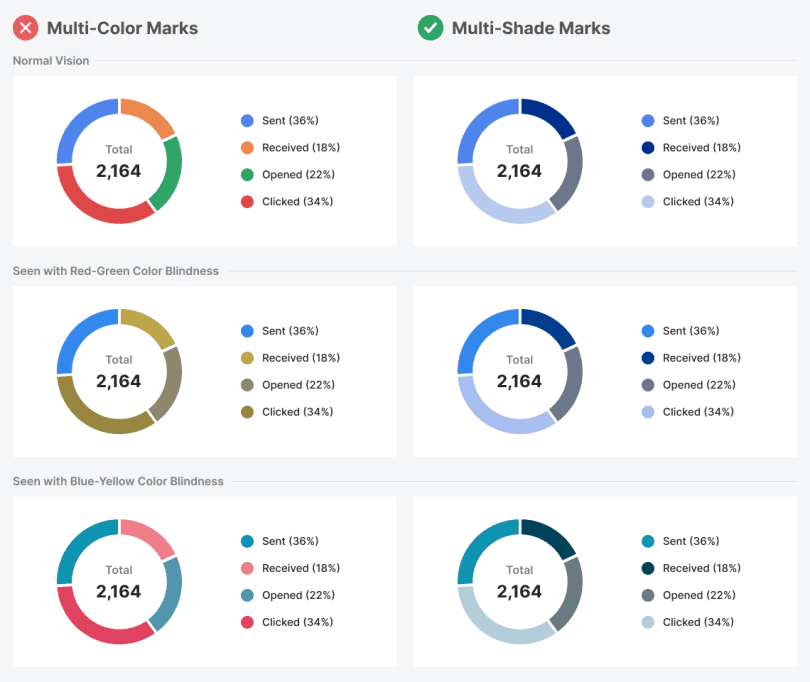
Task: Click the red X icon beside Multi-Color Marks
Action: coord(26,28)
